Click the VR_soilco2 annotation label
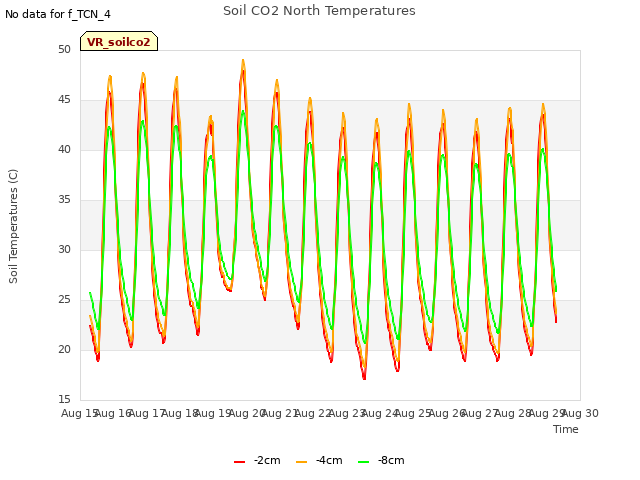Viewport: 640px width, 480px height. click(x=119, y=41)
